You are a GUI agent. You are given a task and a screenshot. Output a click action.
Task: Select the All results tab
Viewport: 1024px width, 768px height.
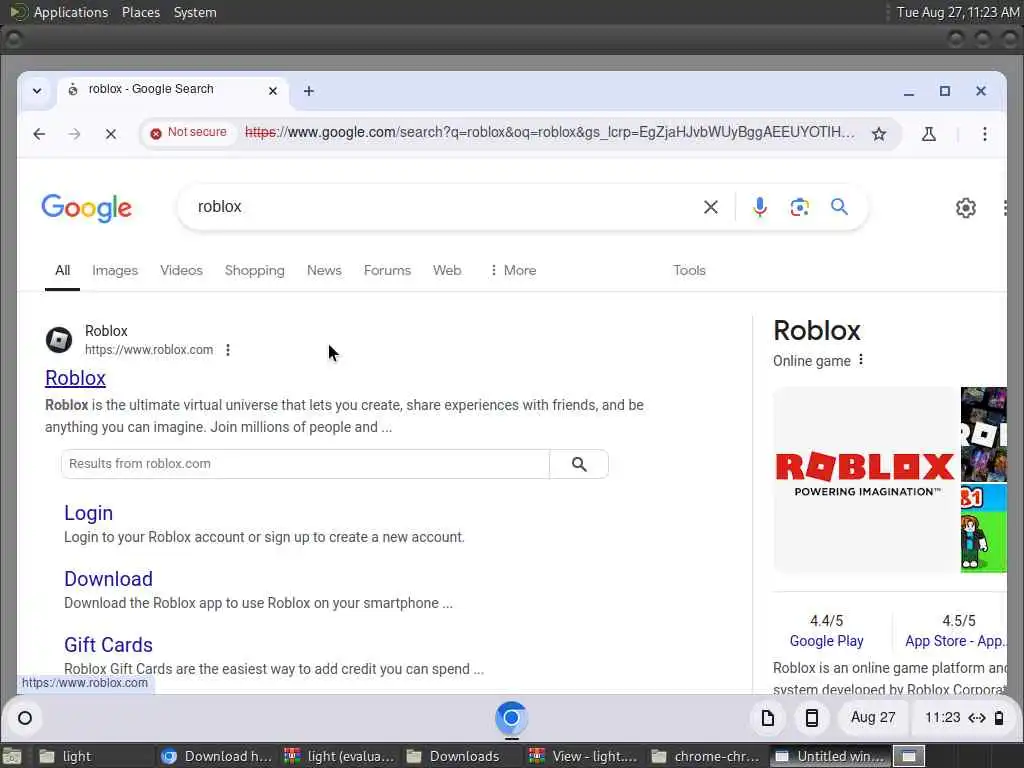(x=62, y=270)
